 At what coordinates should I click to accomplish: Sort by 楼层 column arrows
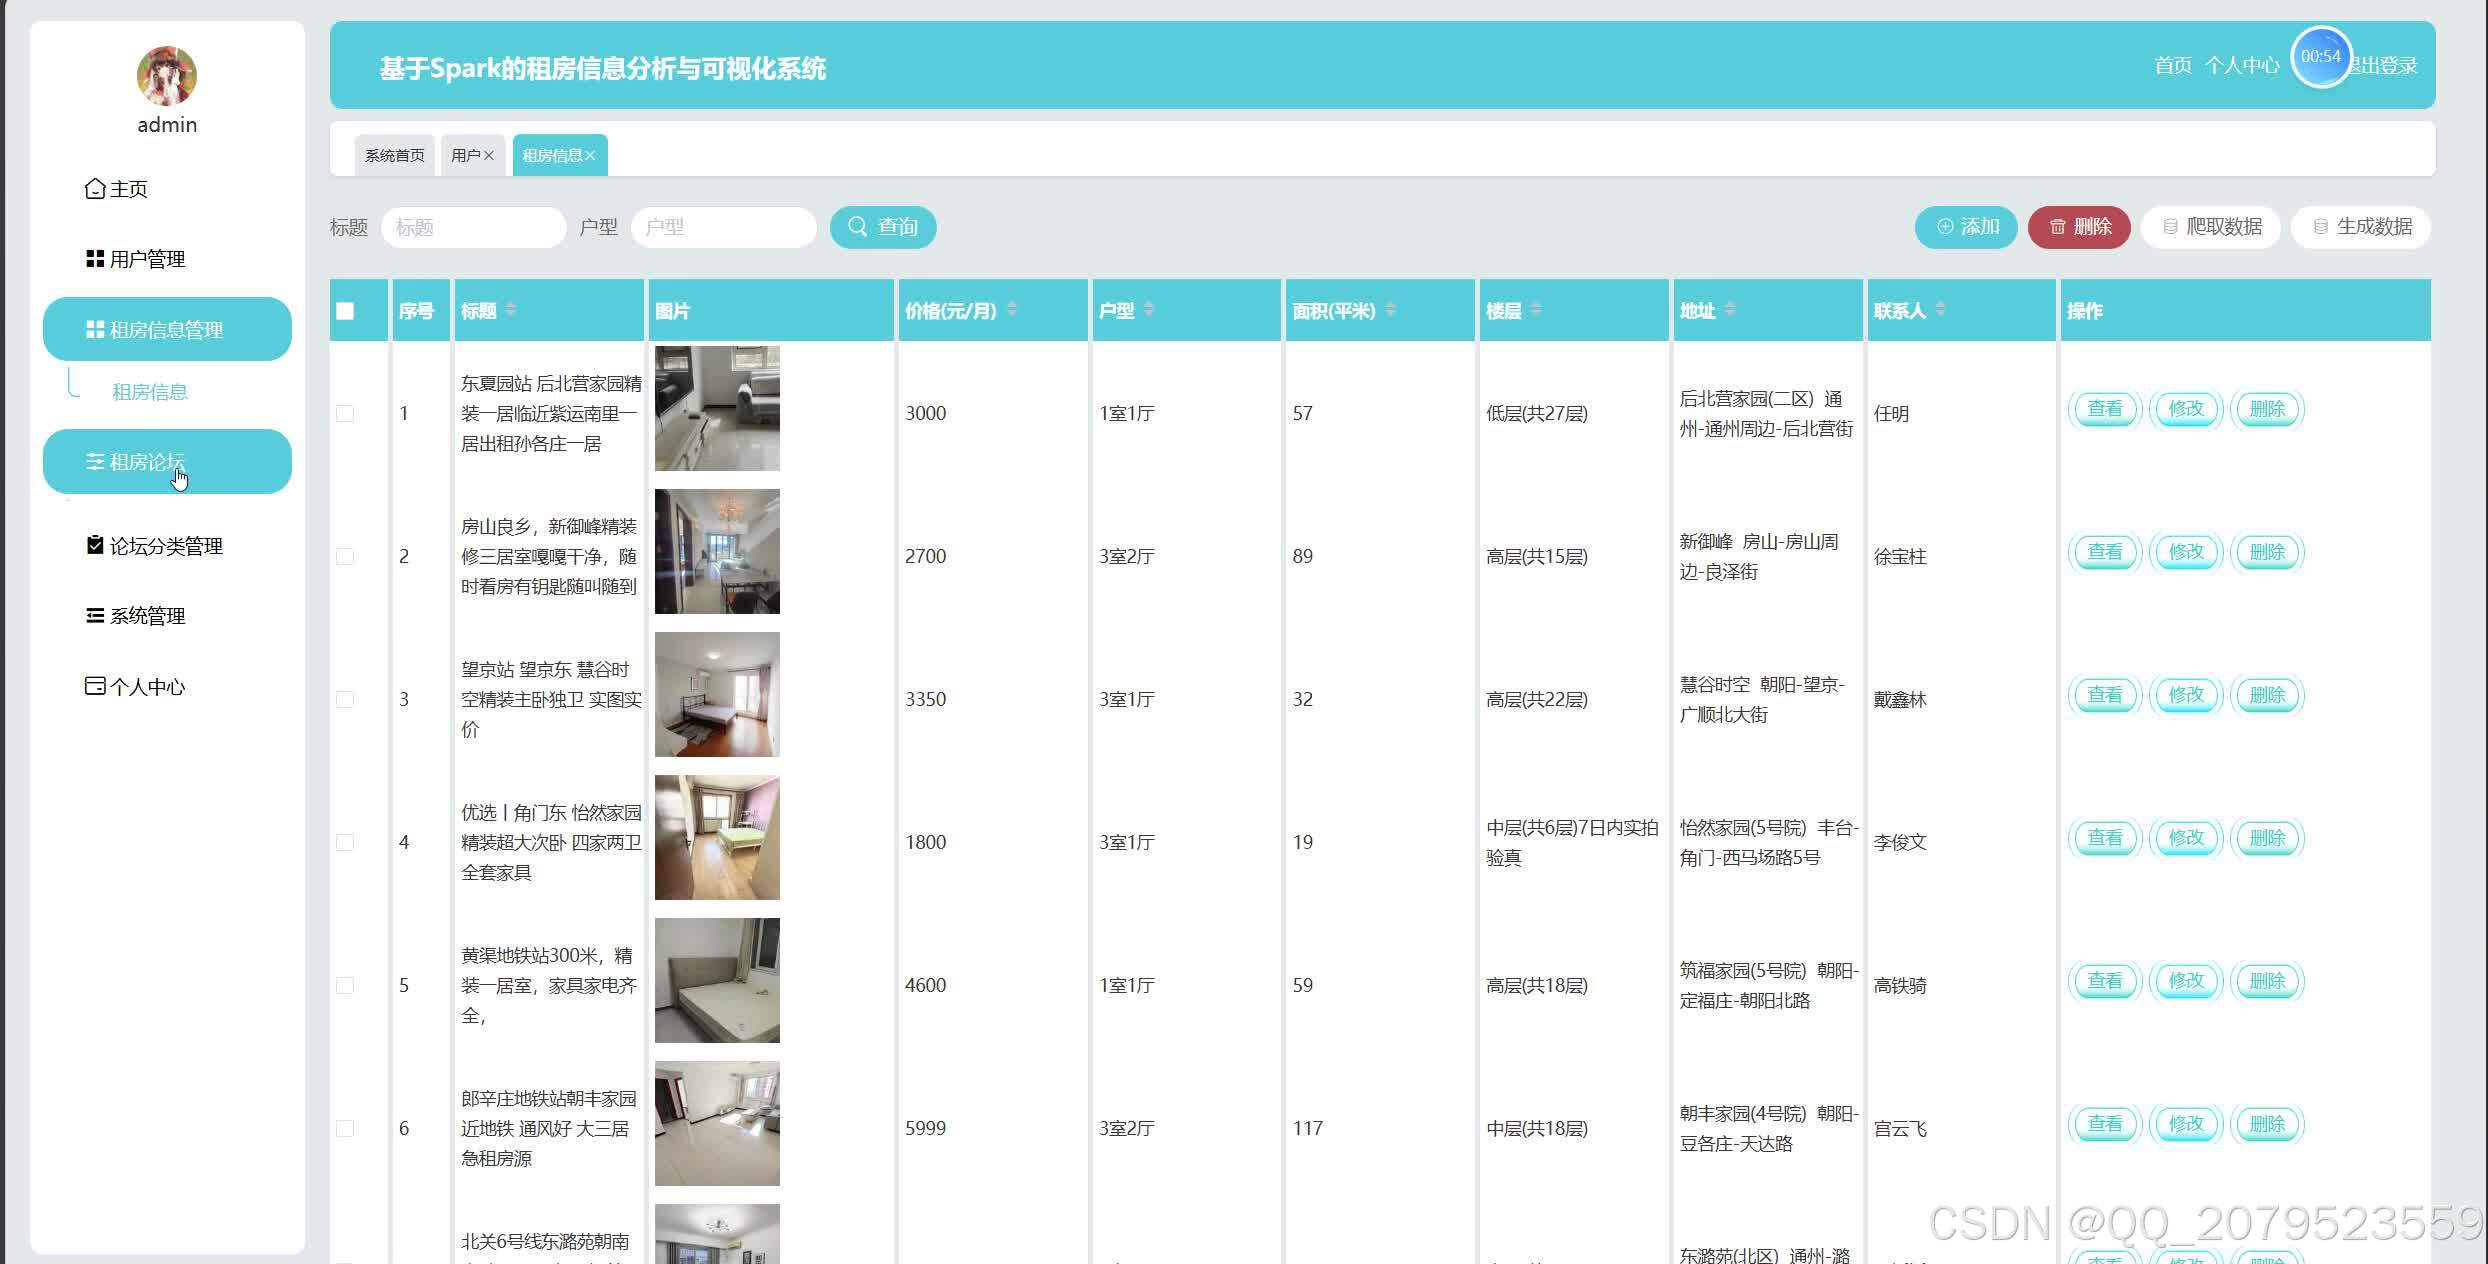[x=1536, y=310]
